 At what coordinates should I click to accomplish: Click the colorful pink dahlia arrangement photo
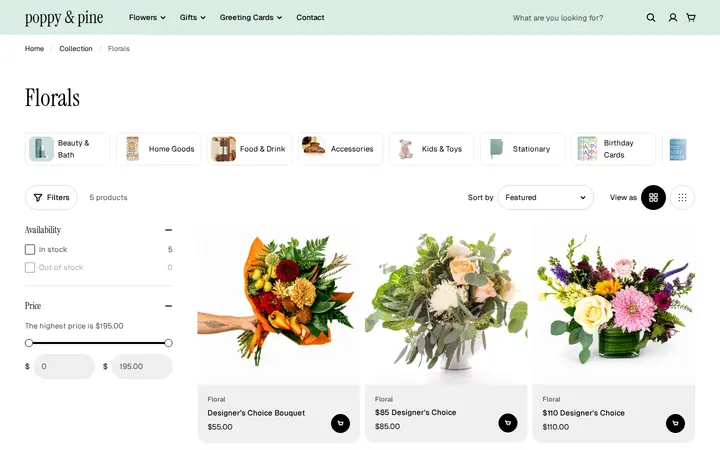click(x=613, y=304)
